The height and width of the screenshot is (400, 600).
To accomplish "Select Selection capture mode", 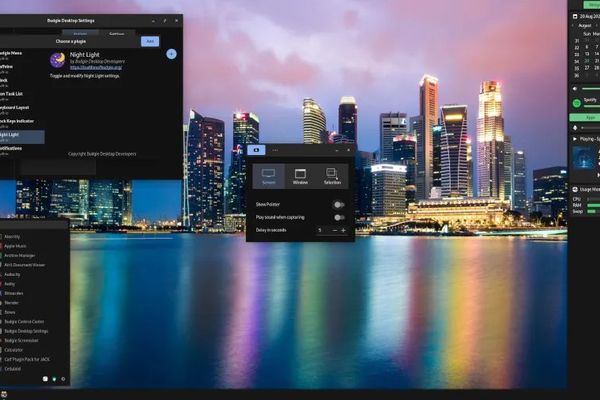I will (x=332, y=176).
